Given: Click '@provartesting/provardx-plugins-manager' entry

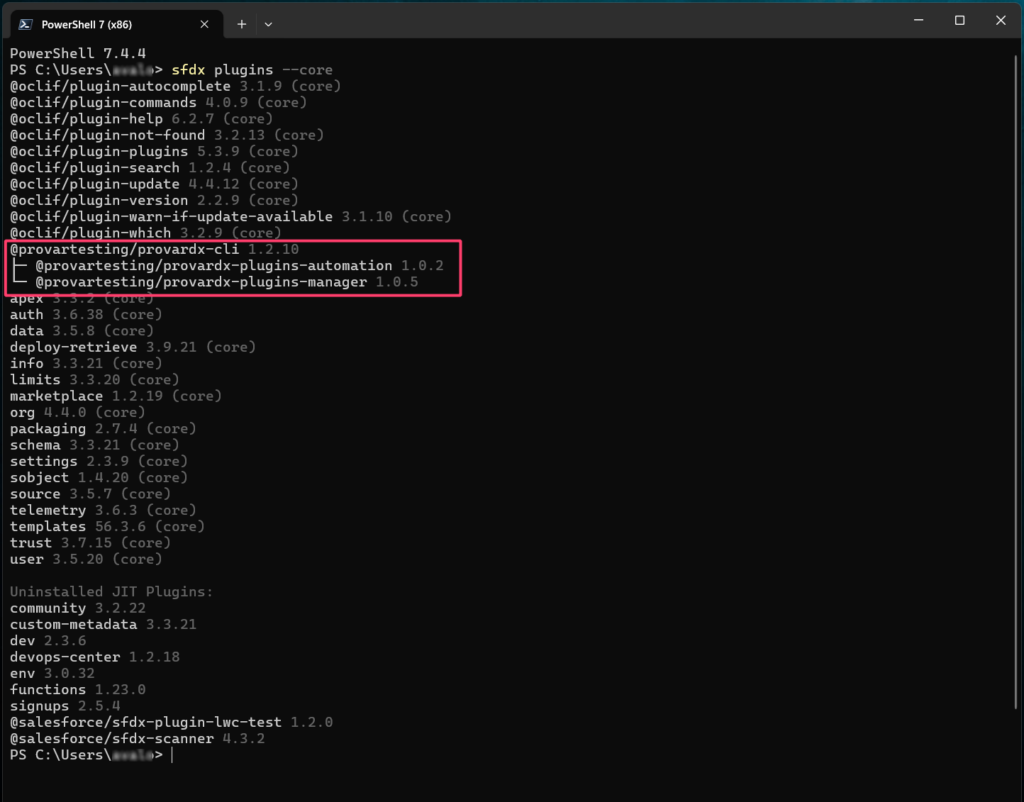Looking at the screenshot, I should (227, 282).
